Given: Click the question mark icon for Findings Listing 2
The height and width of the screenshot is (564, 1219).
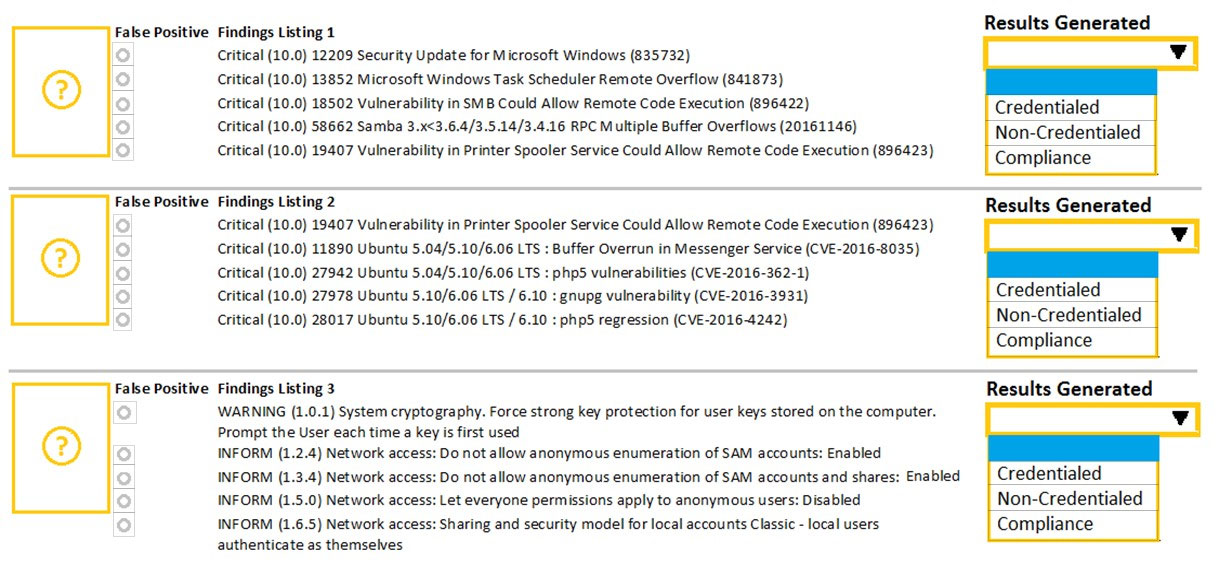Looking at the screenshot, I should coord(61,259).
